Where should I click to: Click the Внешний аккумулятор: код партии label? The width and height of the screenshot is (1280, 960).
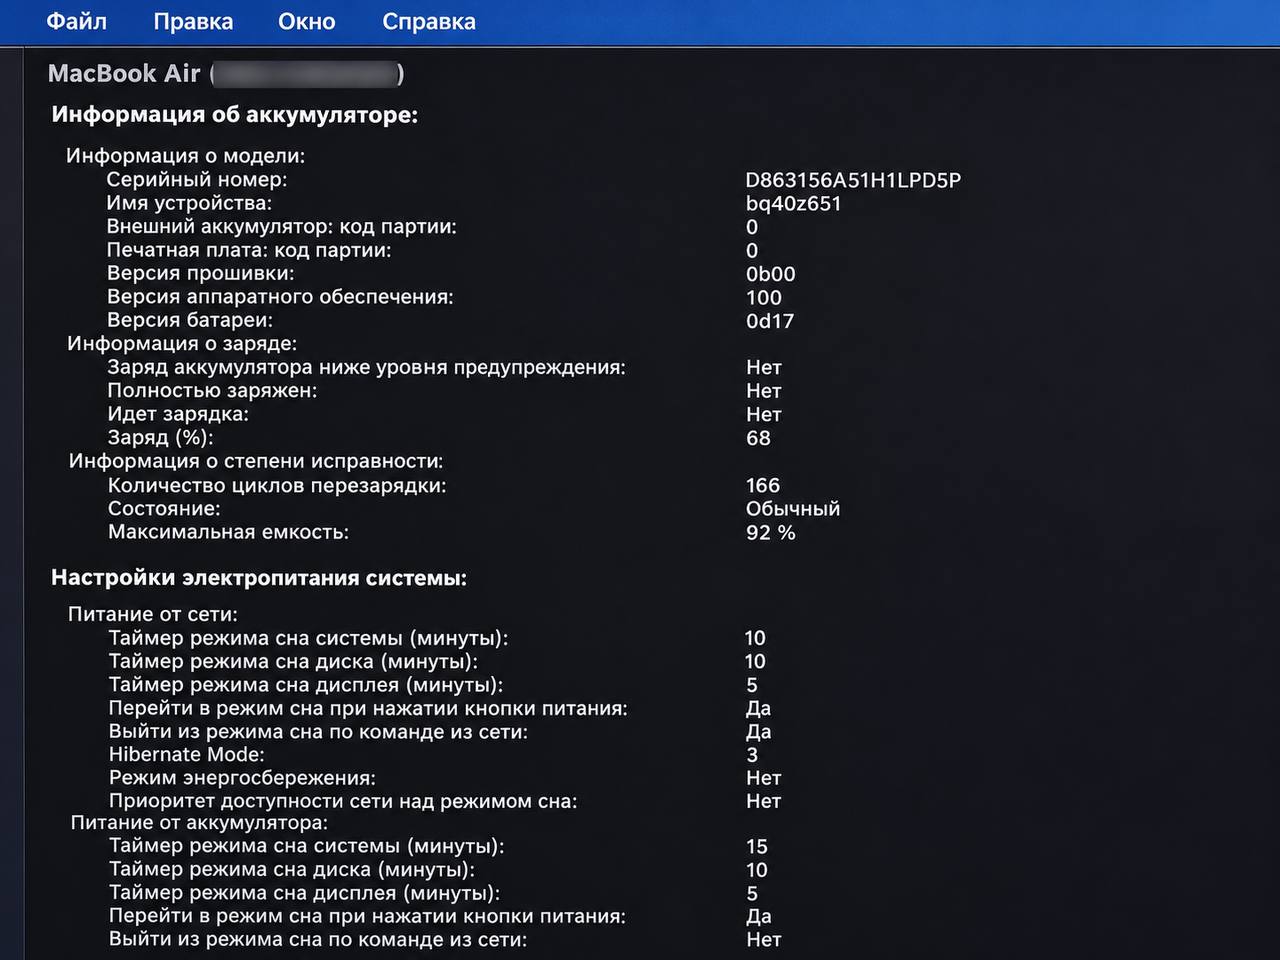pyautogui.click(x=281, y=227)
